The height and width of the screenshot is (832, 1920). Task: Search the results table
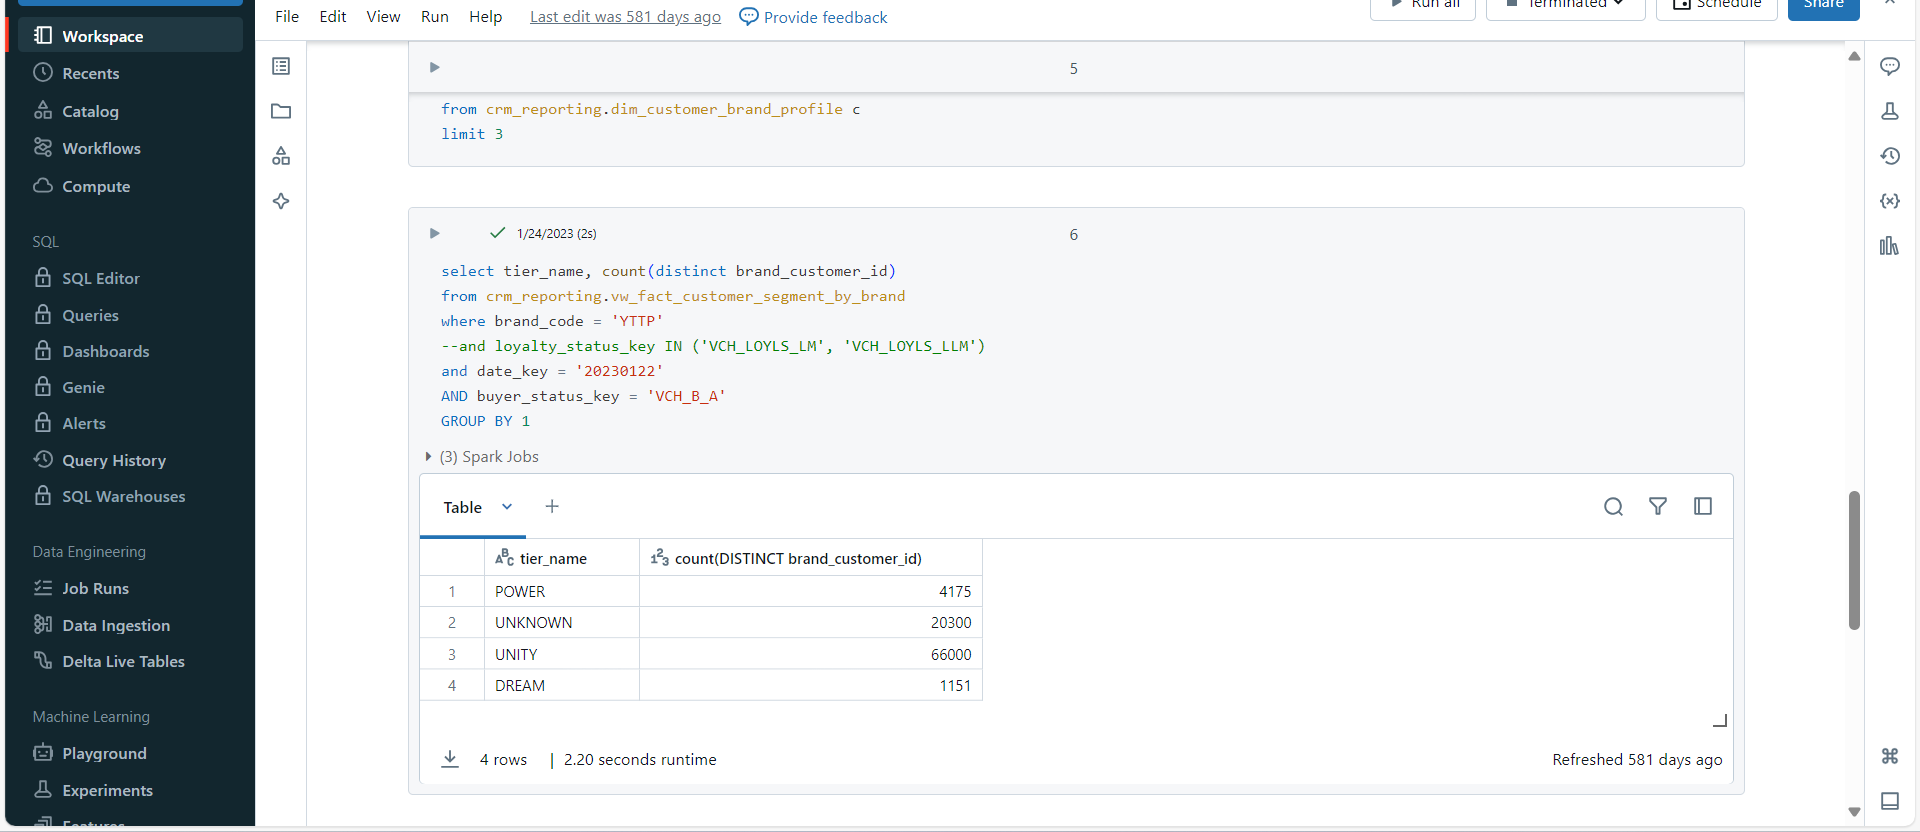pos(1613,507)
